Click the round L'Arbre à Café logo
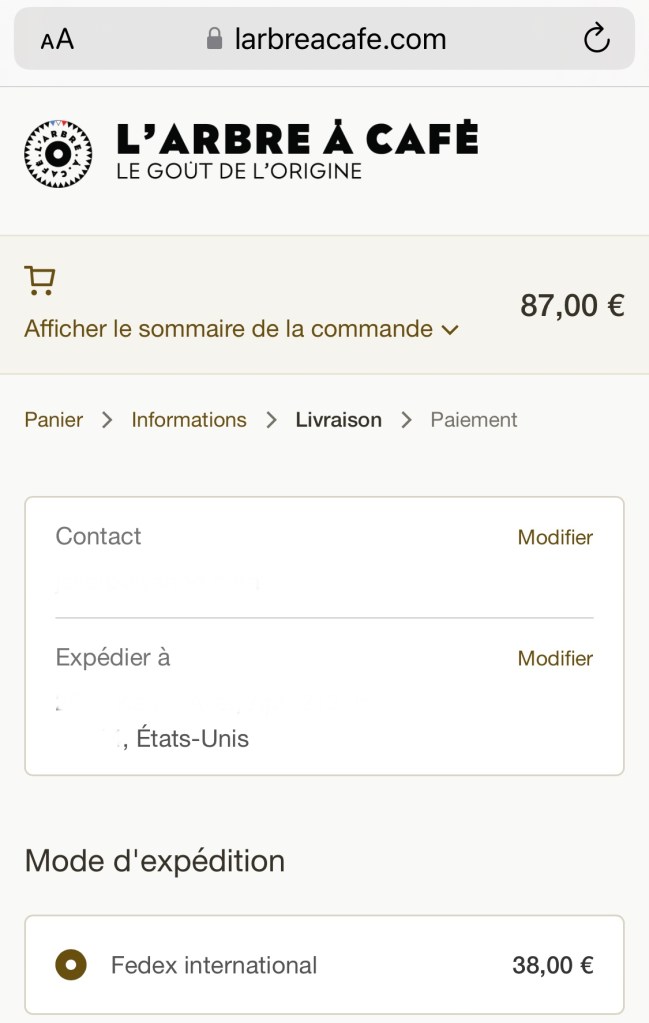The width and height of the screenshot is (649, 1023). 58,154
